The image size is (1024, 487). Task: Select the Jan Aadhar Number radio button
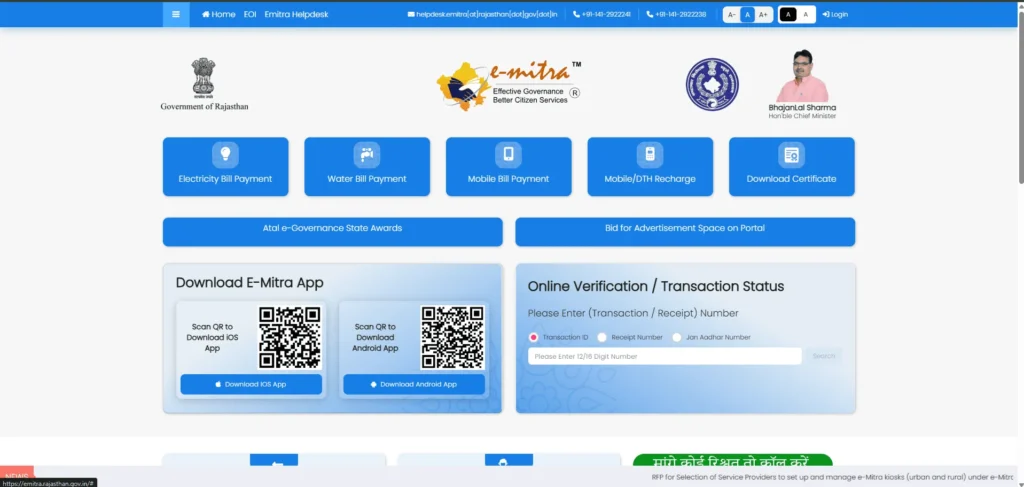[677, 338]
